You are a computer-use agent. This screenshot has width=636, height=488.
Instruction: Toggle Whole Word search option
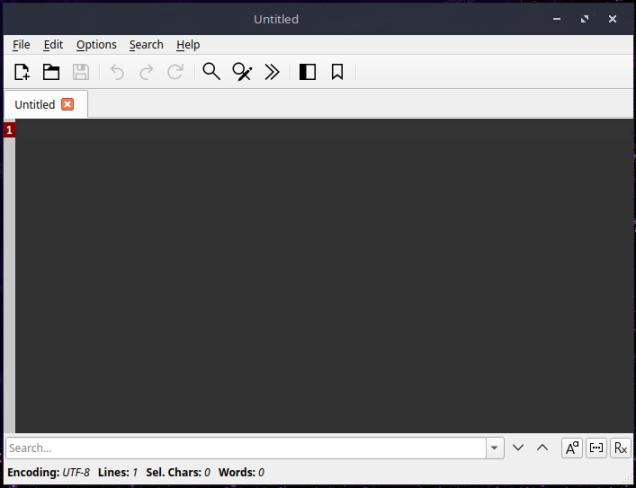click(596, 448)
